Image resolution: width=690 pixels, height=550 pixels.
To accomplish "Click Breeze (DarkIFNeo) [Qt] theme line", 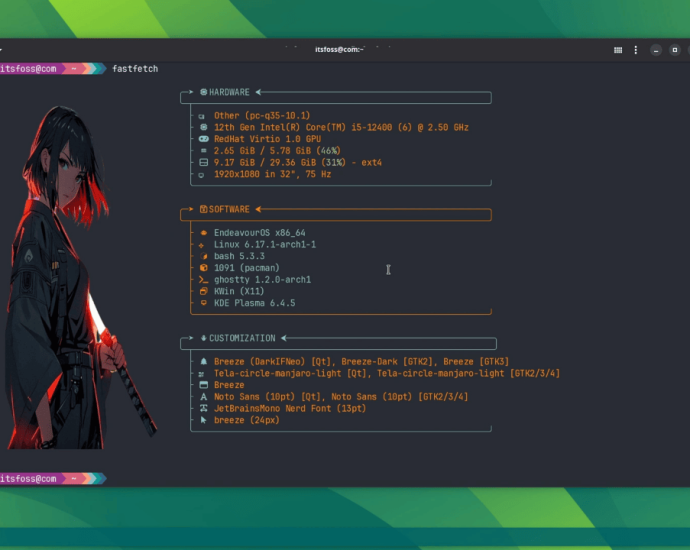I will tap(361, 361).
